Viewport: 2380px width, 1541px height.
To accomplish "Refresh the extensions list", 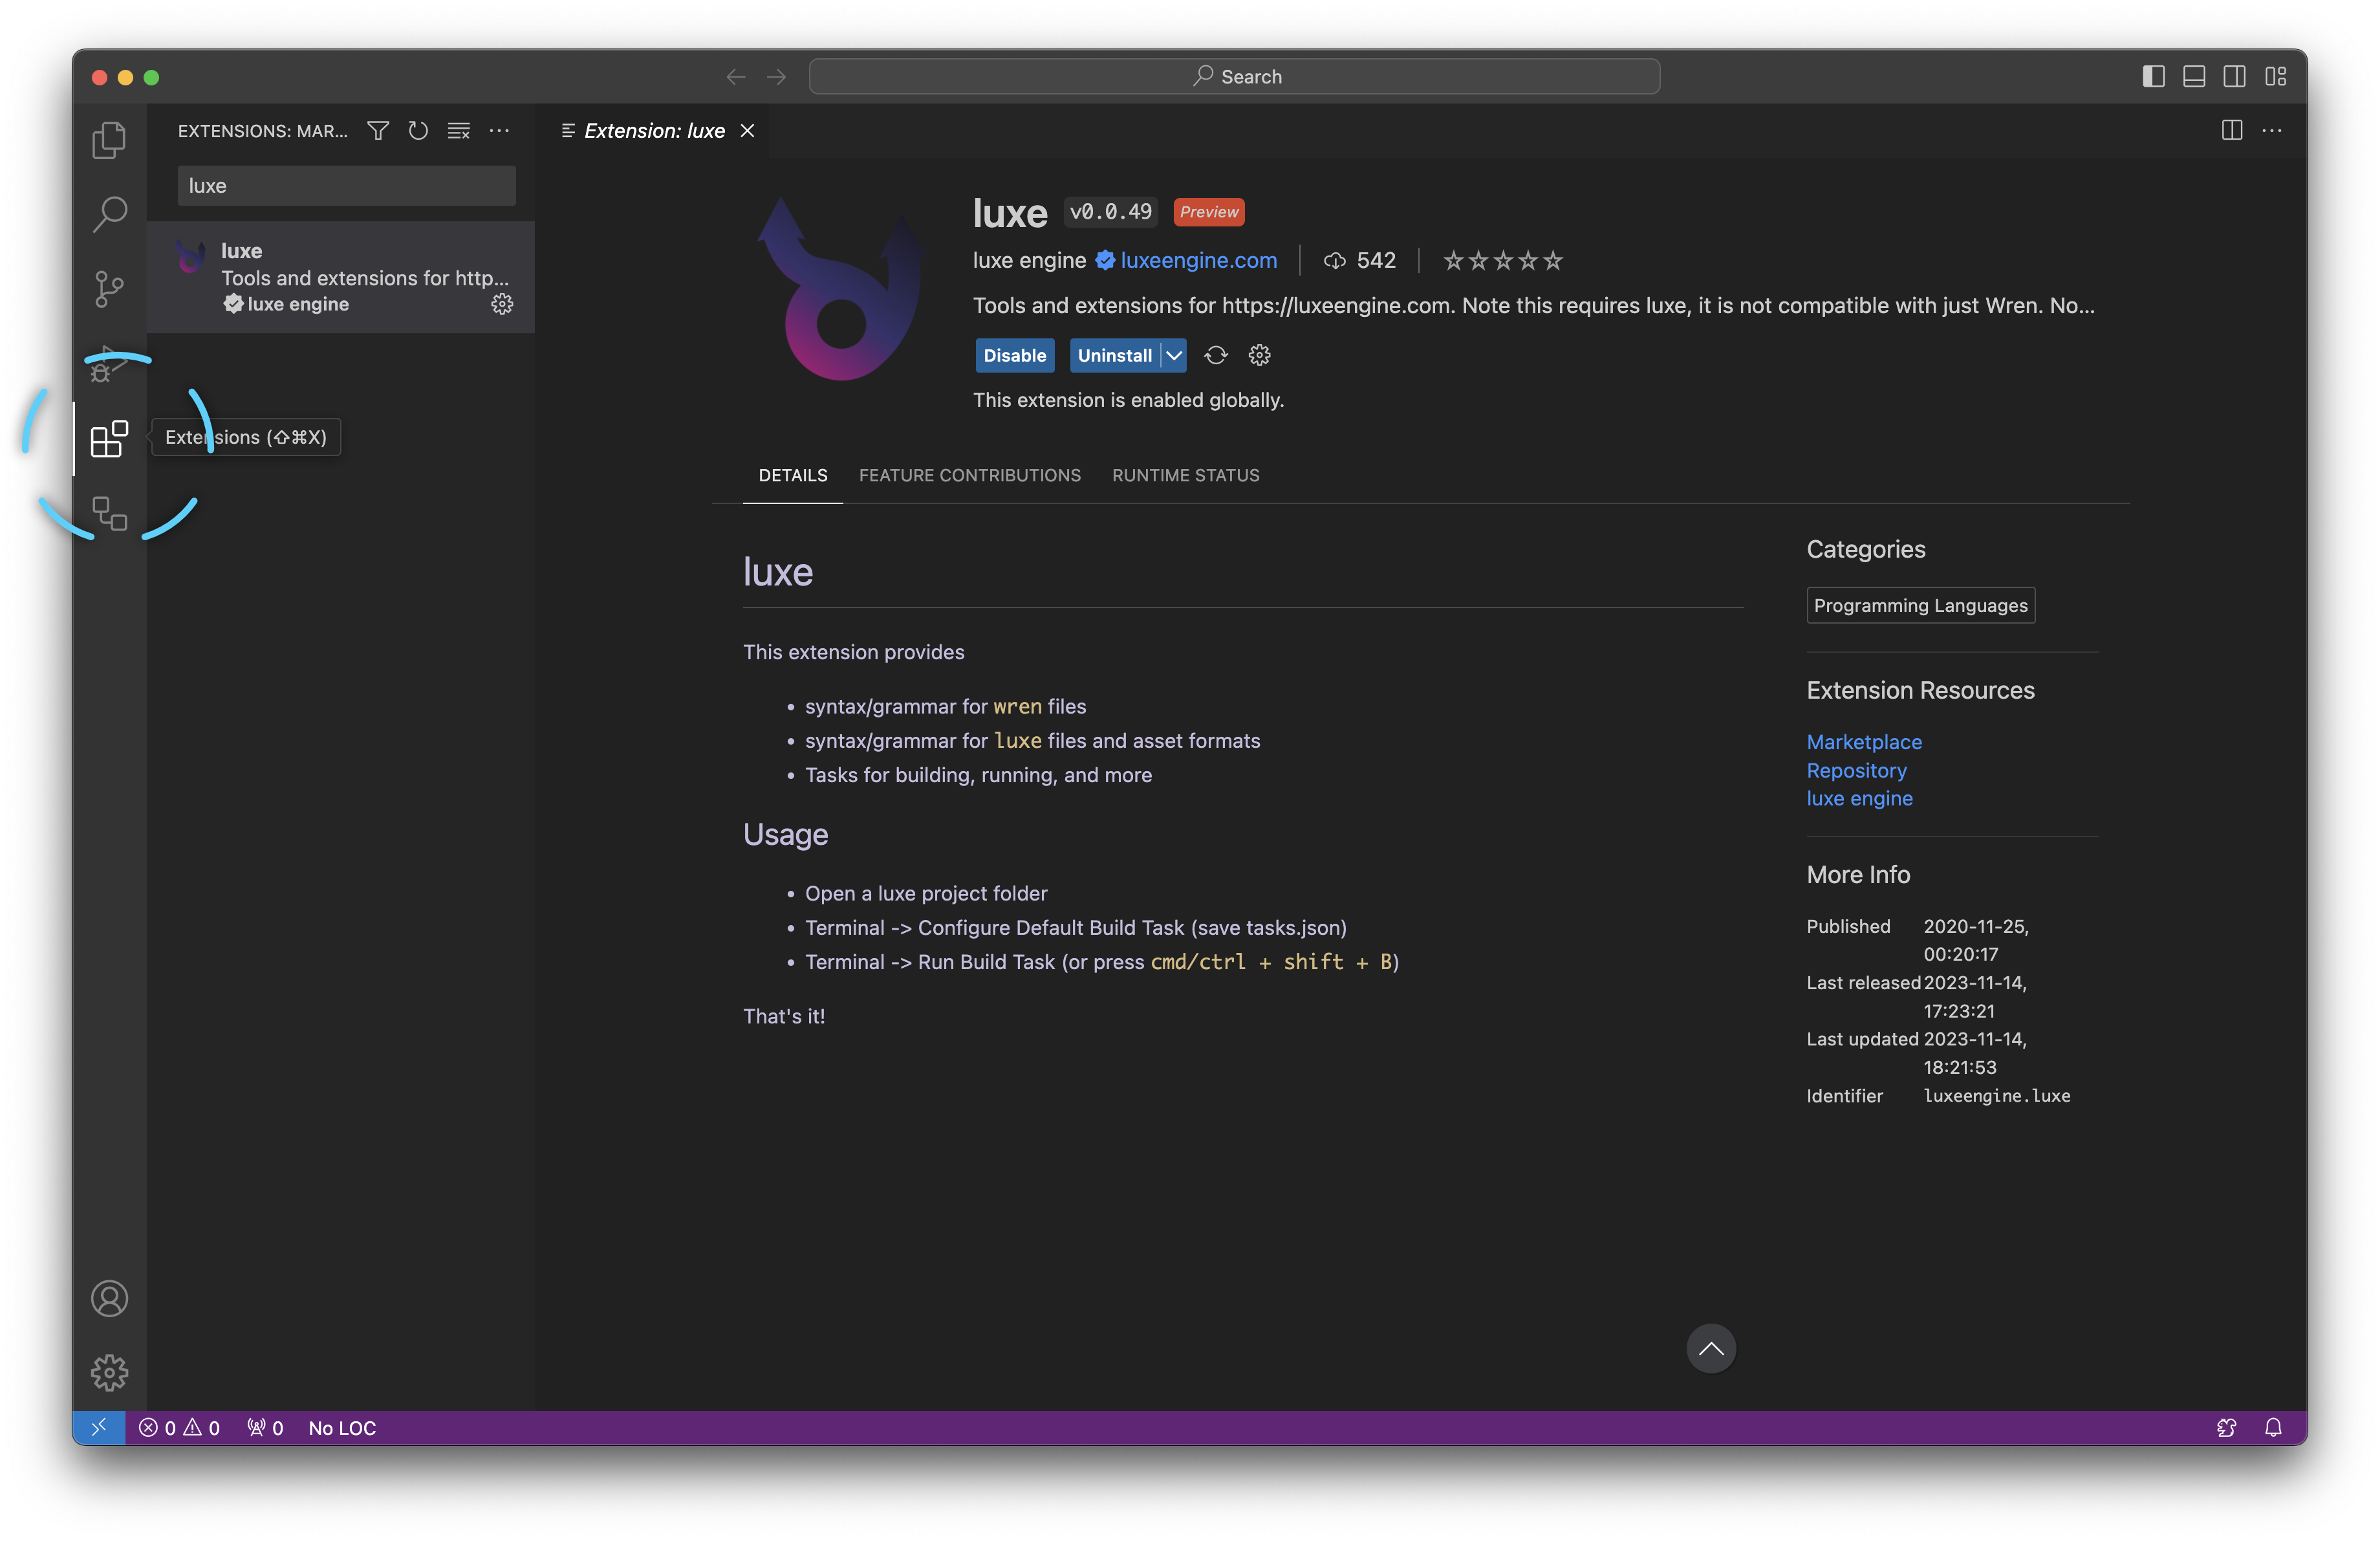I will [418, 131].
